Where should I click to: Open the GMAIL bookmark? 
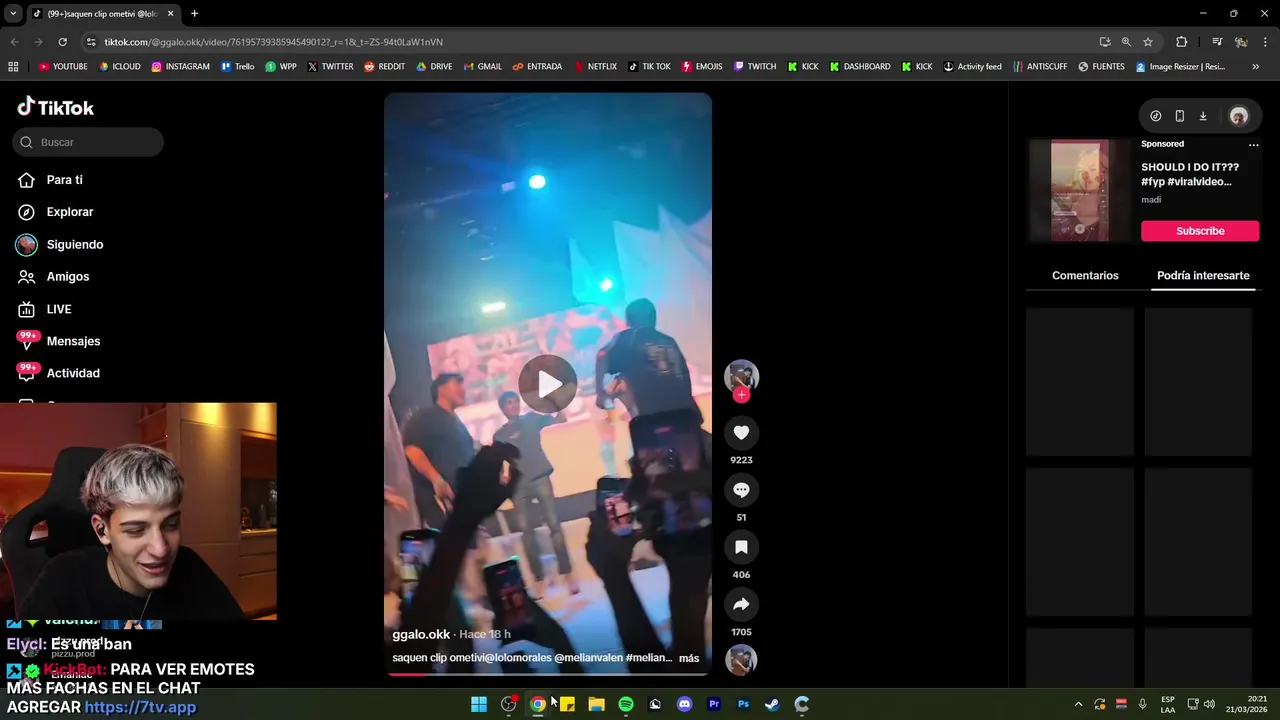pos(482,67)
